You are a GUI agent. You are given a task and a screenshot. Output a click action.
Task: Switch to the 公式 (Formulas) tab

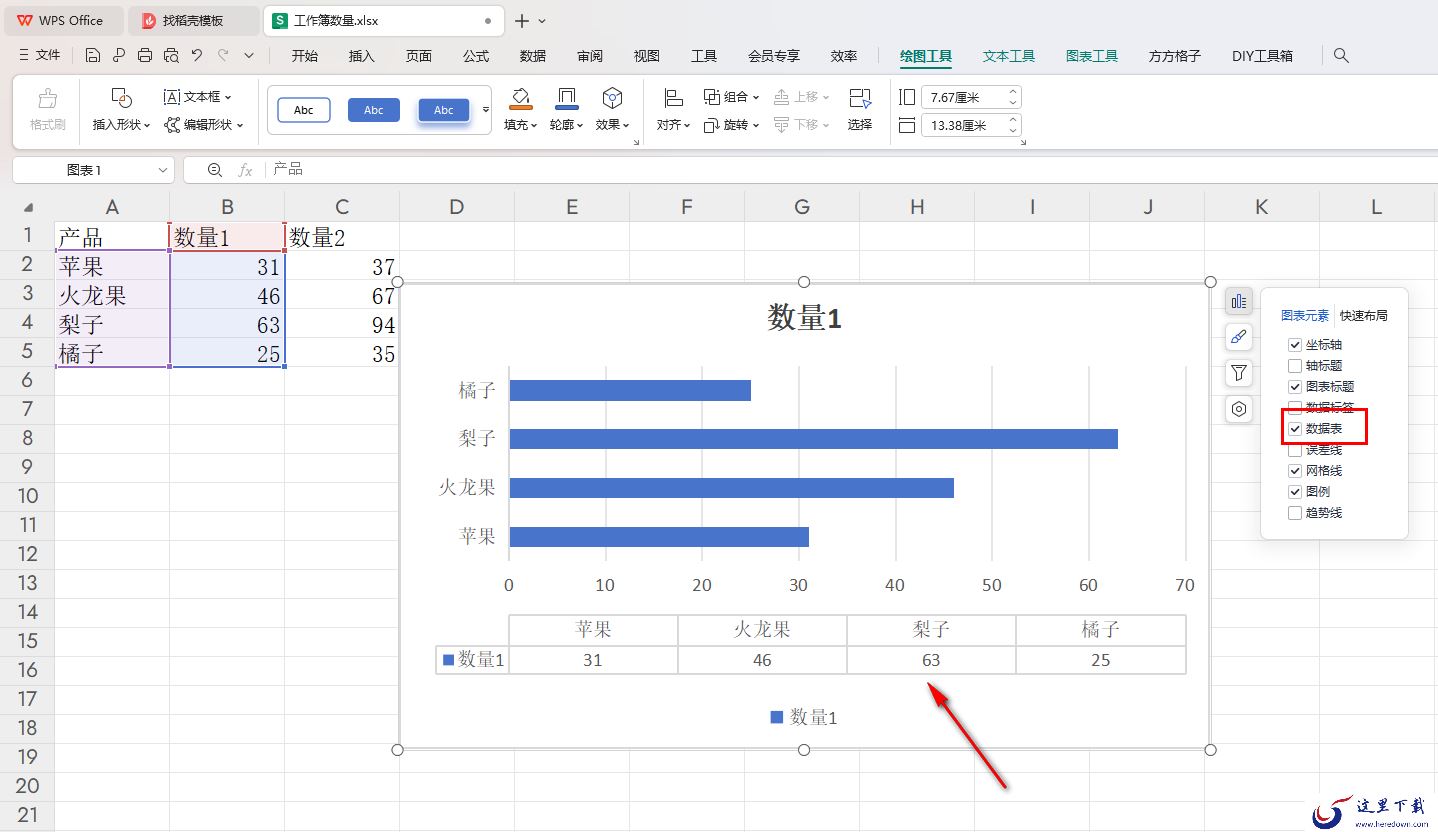[x=476, y=56]
